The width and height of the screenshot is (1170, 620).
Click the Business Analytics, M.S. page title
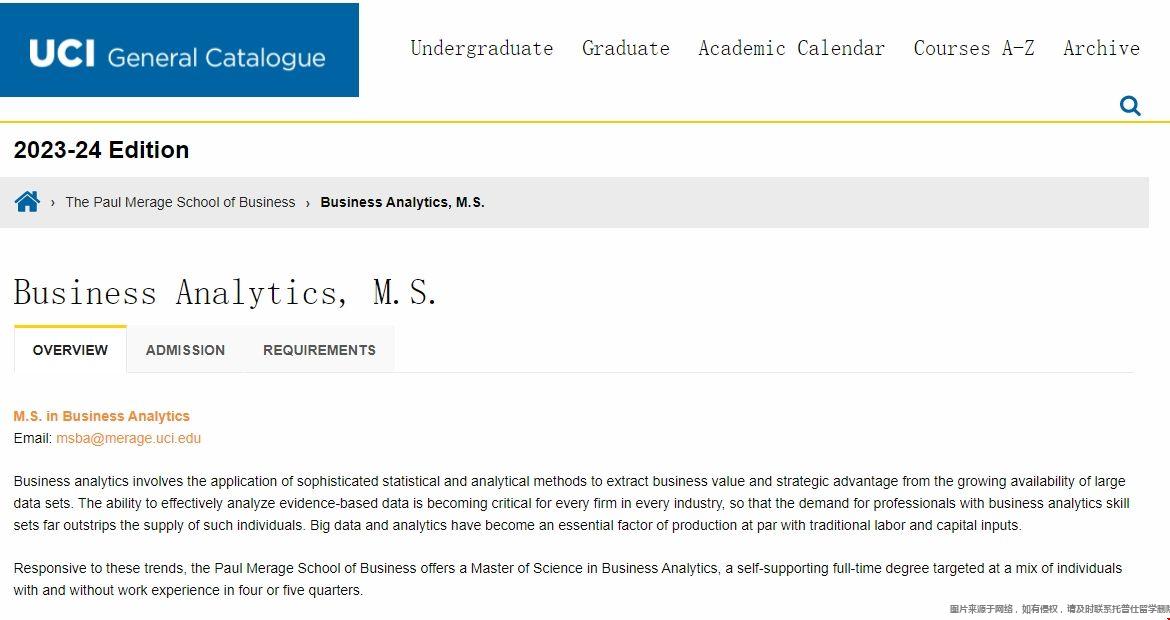[225, 292]
